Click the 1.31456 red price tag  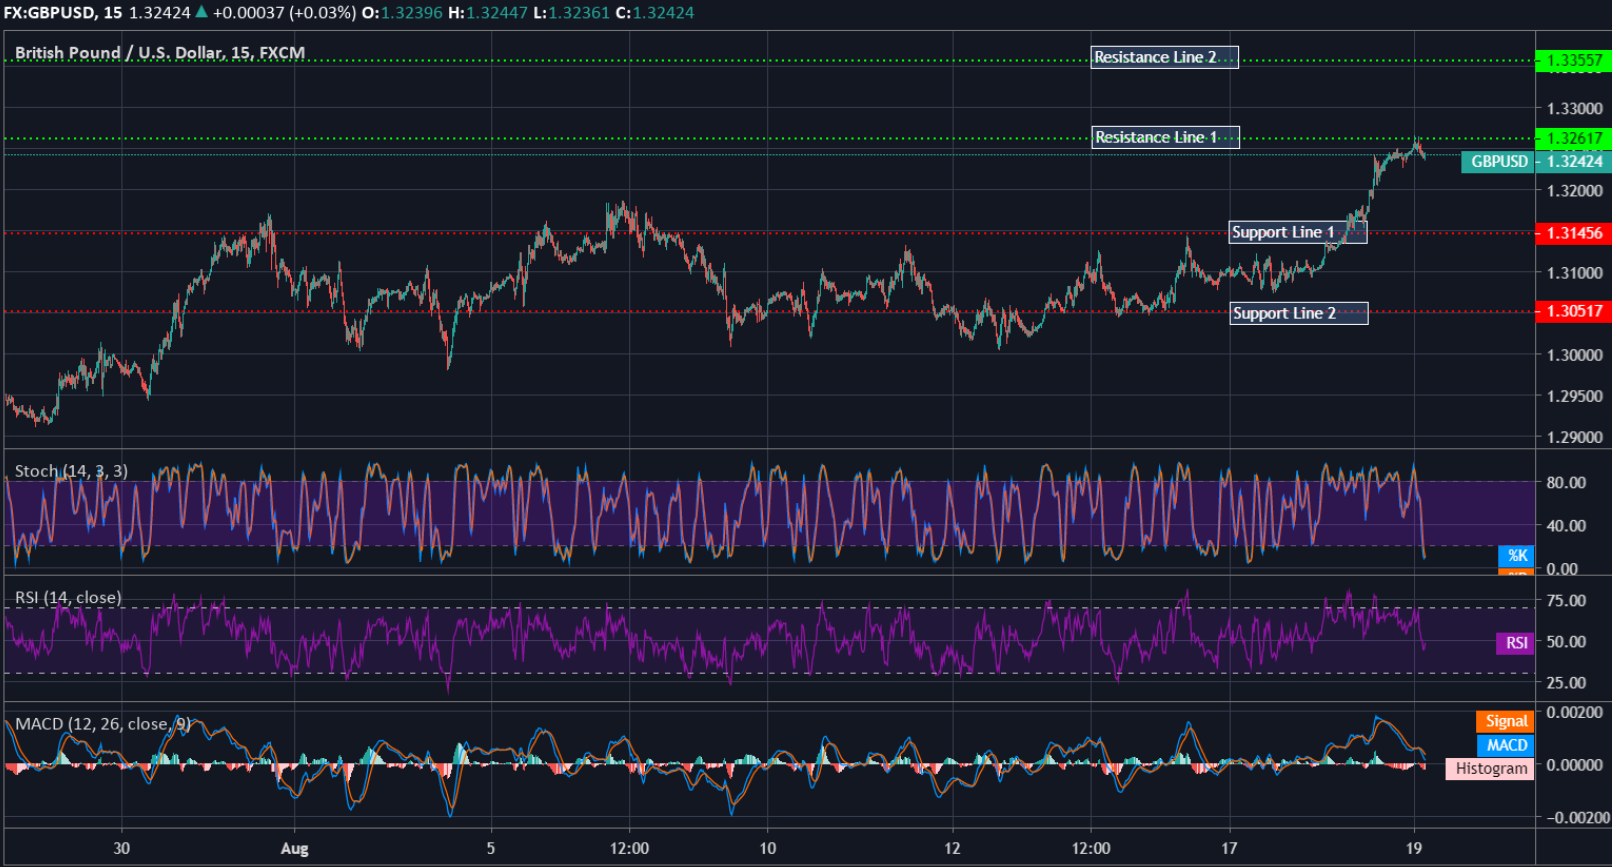1574,233
